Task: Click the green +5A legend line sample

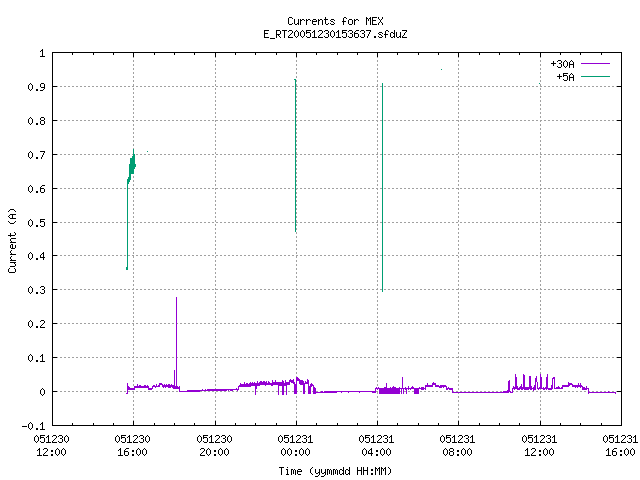Action: point(595,76)
